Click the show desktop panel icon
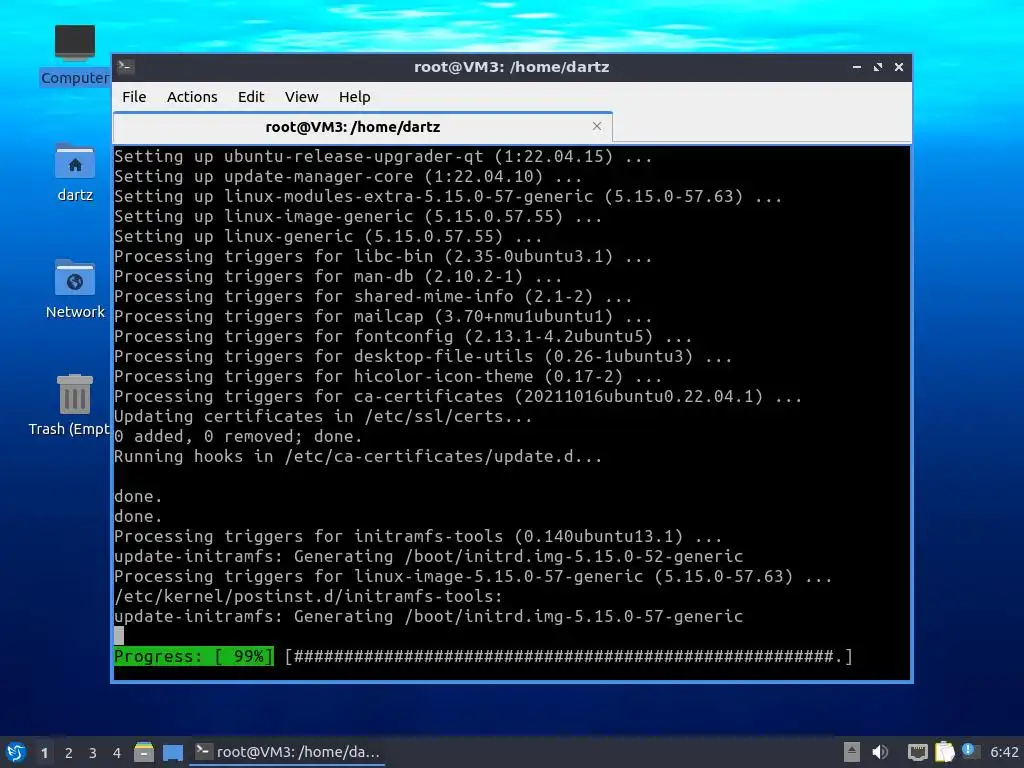The image size is (1024, 768). tap(173, 752)
